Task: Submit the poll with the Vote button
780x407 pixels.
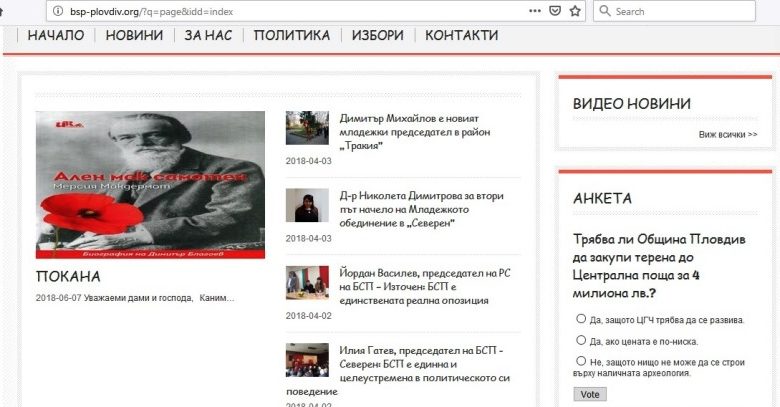Action: click(590, 395)
